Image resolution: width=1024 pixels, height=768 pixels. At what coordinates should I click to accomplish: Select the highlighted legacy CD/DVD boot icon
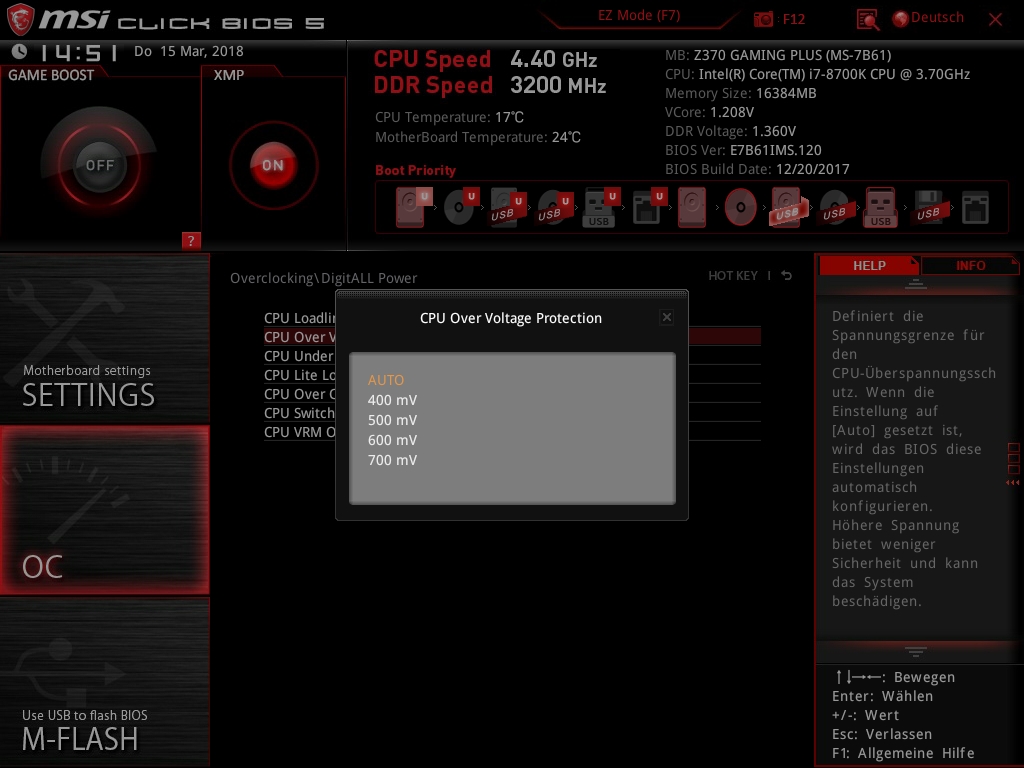[741, 207]
